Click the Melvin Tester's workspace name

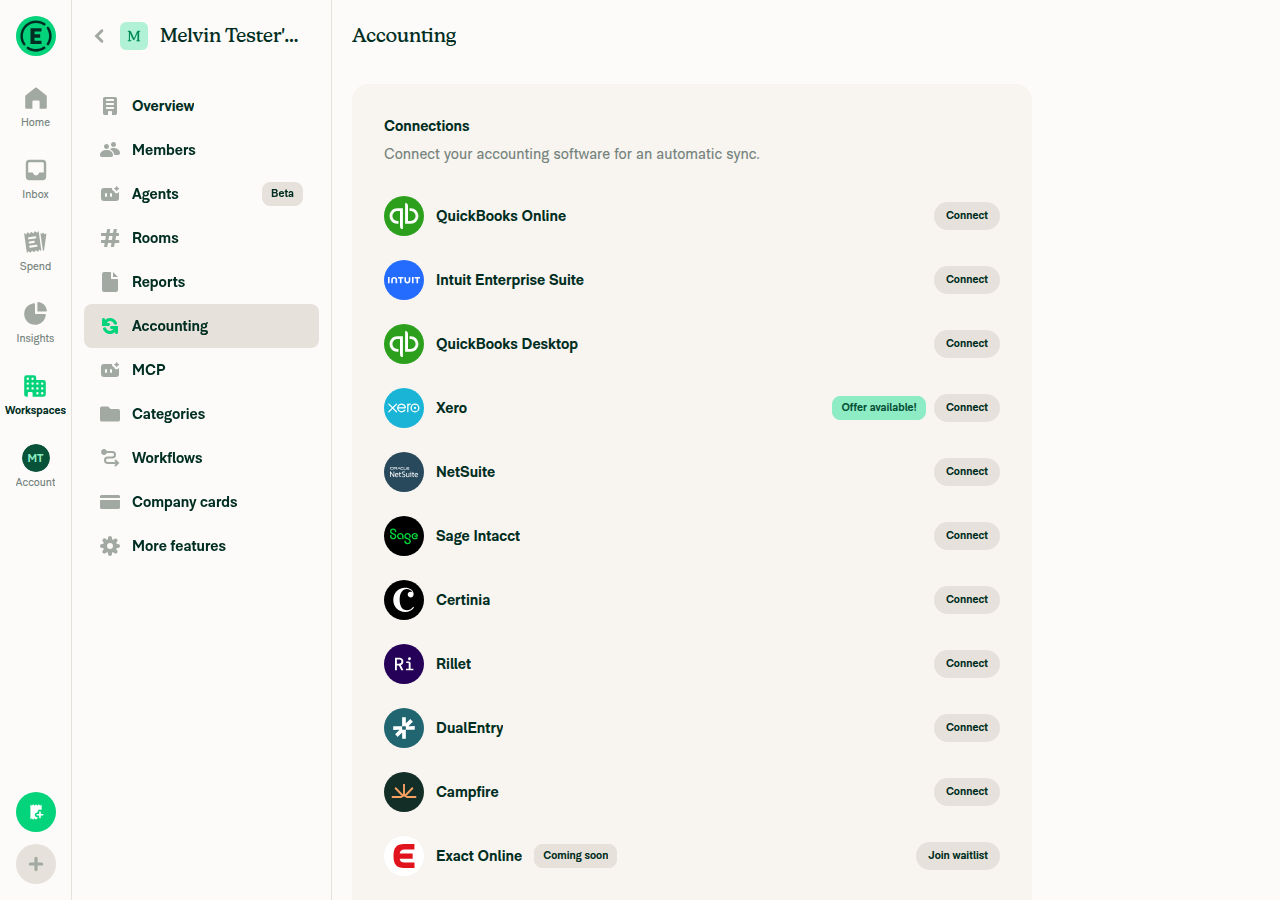[x=229, y=36]
